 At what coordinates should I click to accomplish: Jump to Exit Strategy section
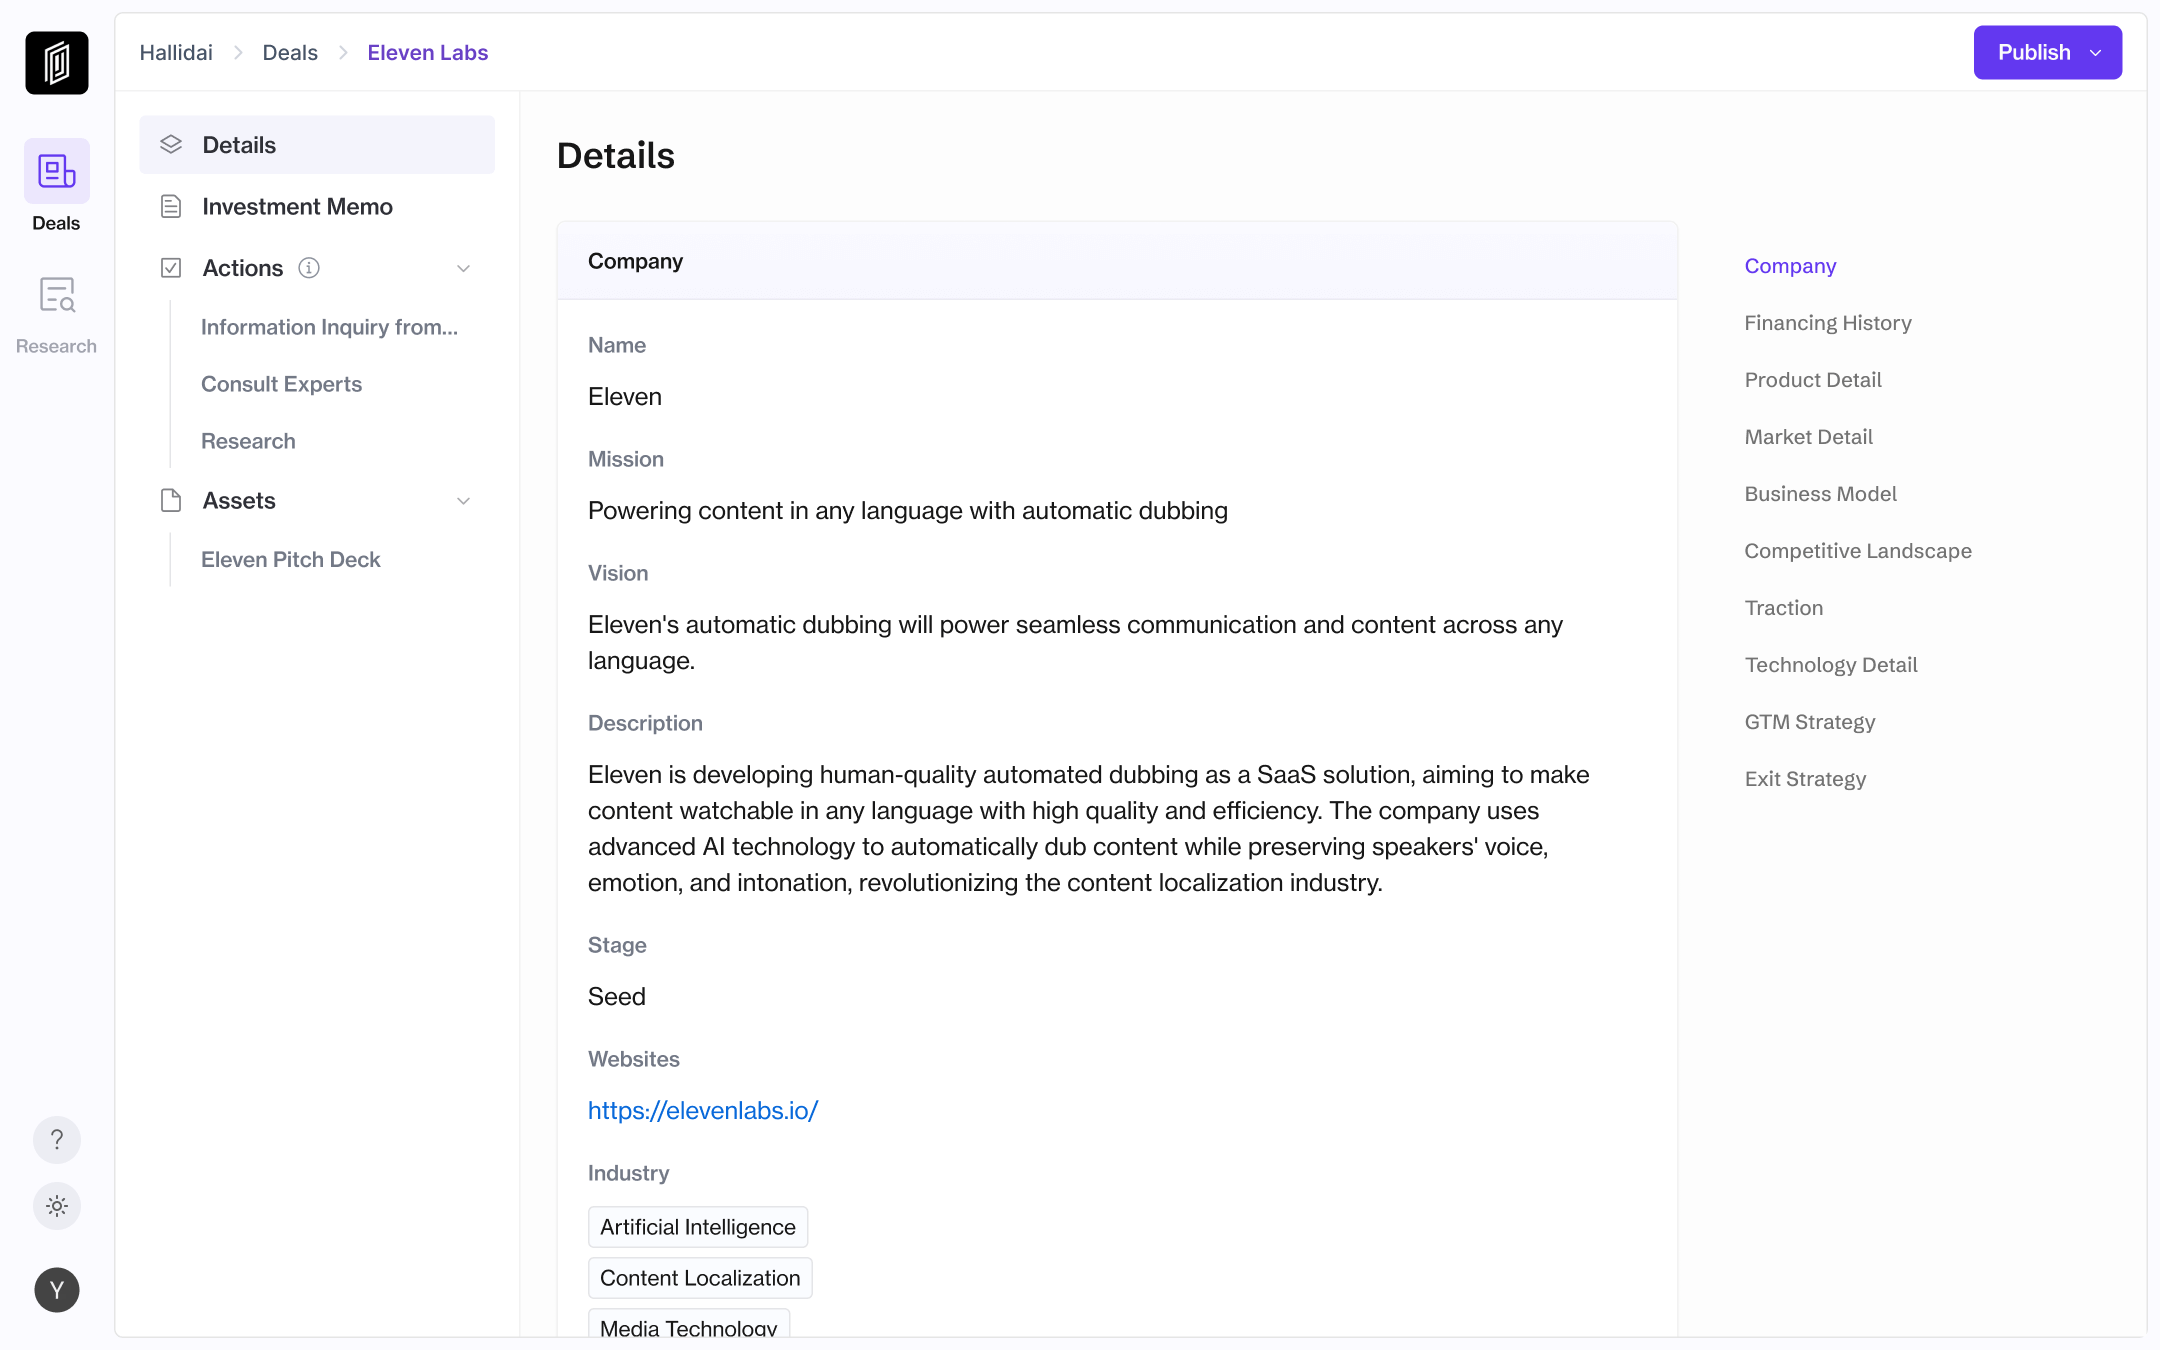[1805, 779]
